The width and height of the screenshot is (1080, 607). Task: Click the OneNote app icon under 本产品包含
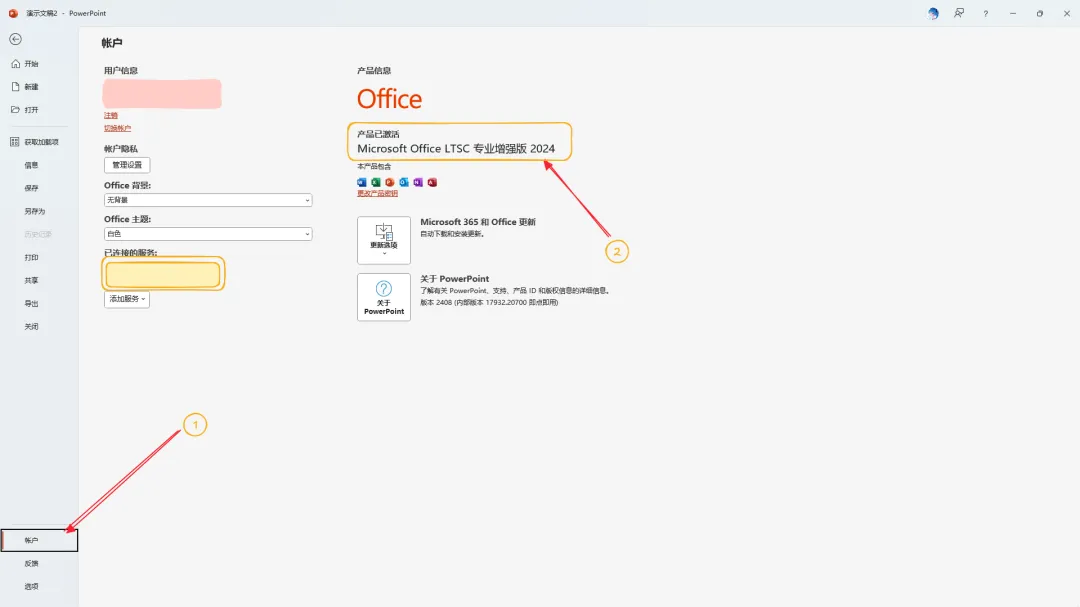coord(418,183)
